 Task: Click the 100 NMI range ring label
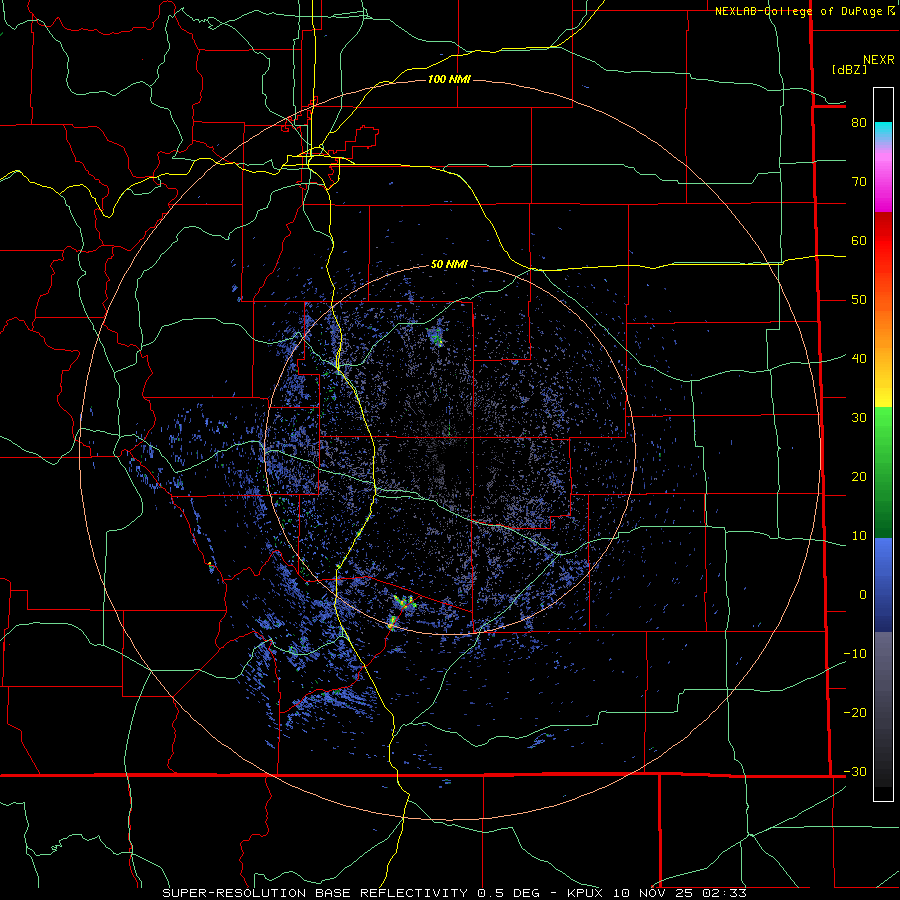(449, 79)
